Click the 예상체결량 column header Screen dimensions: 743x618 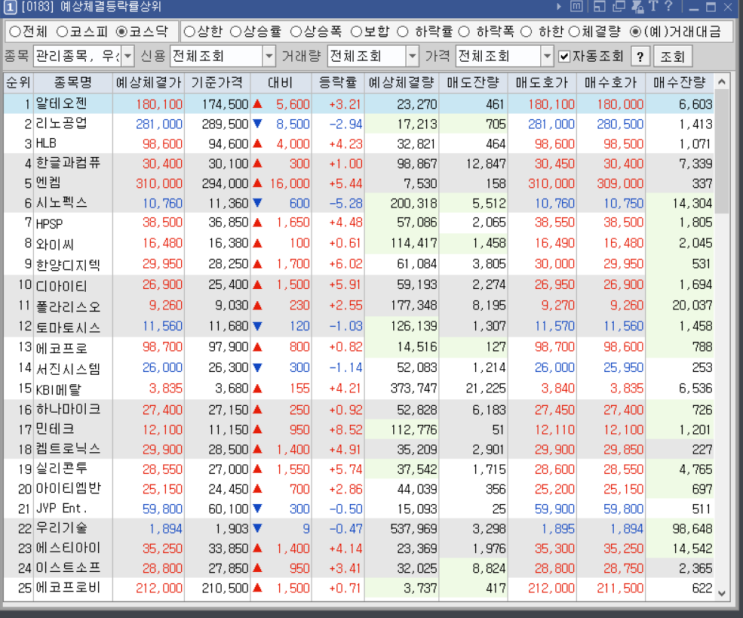coord(401,83)
